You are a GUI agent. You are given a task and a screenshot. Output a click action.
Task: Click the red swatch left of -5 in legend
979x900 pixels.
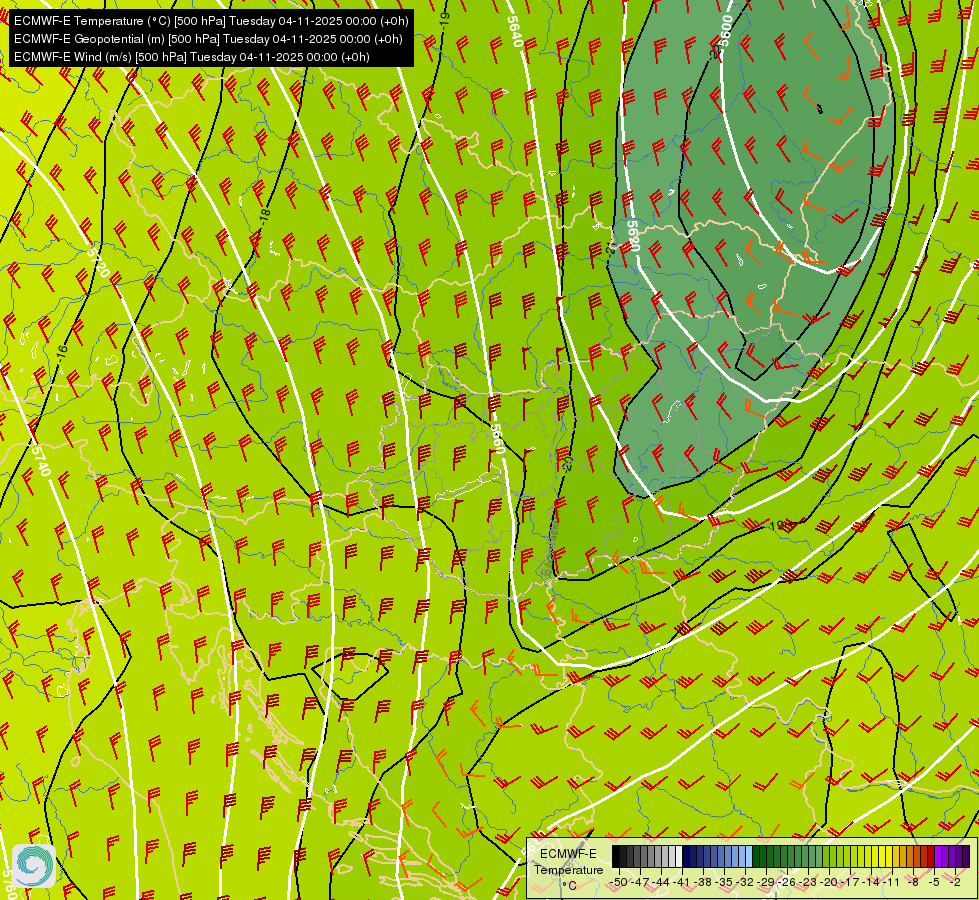pyautogui.click(x=931, y=856)
